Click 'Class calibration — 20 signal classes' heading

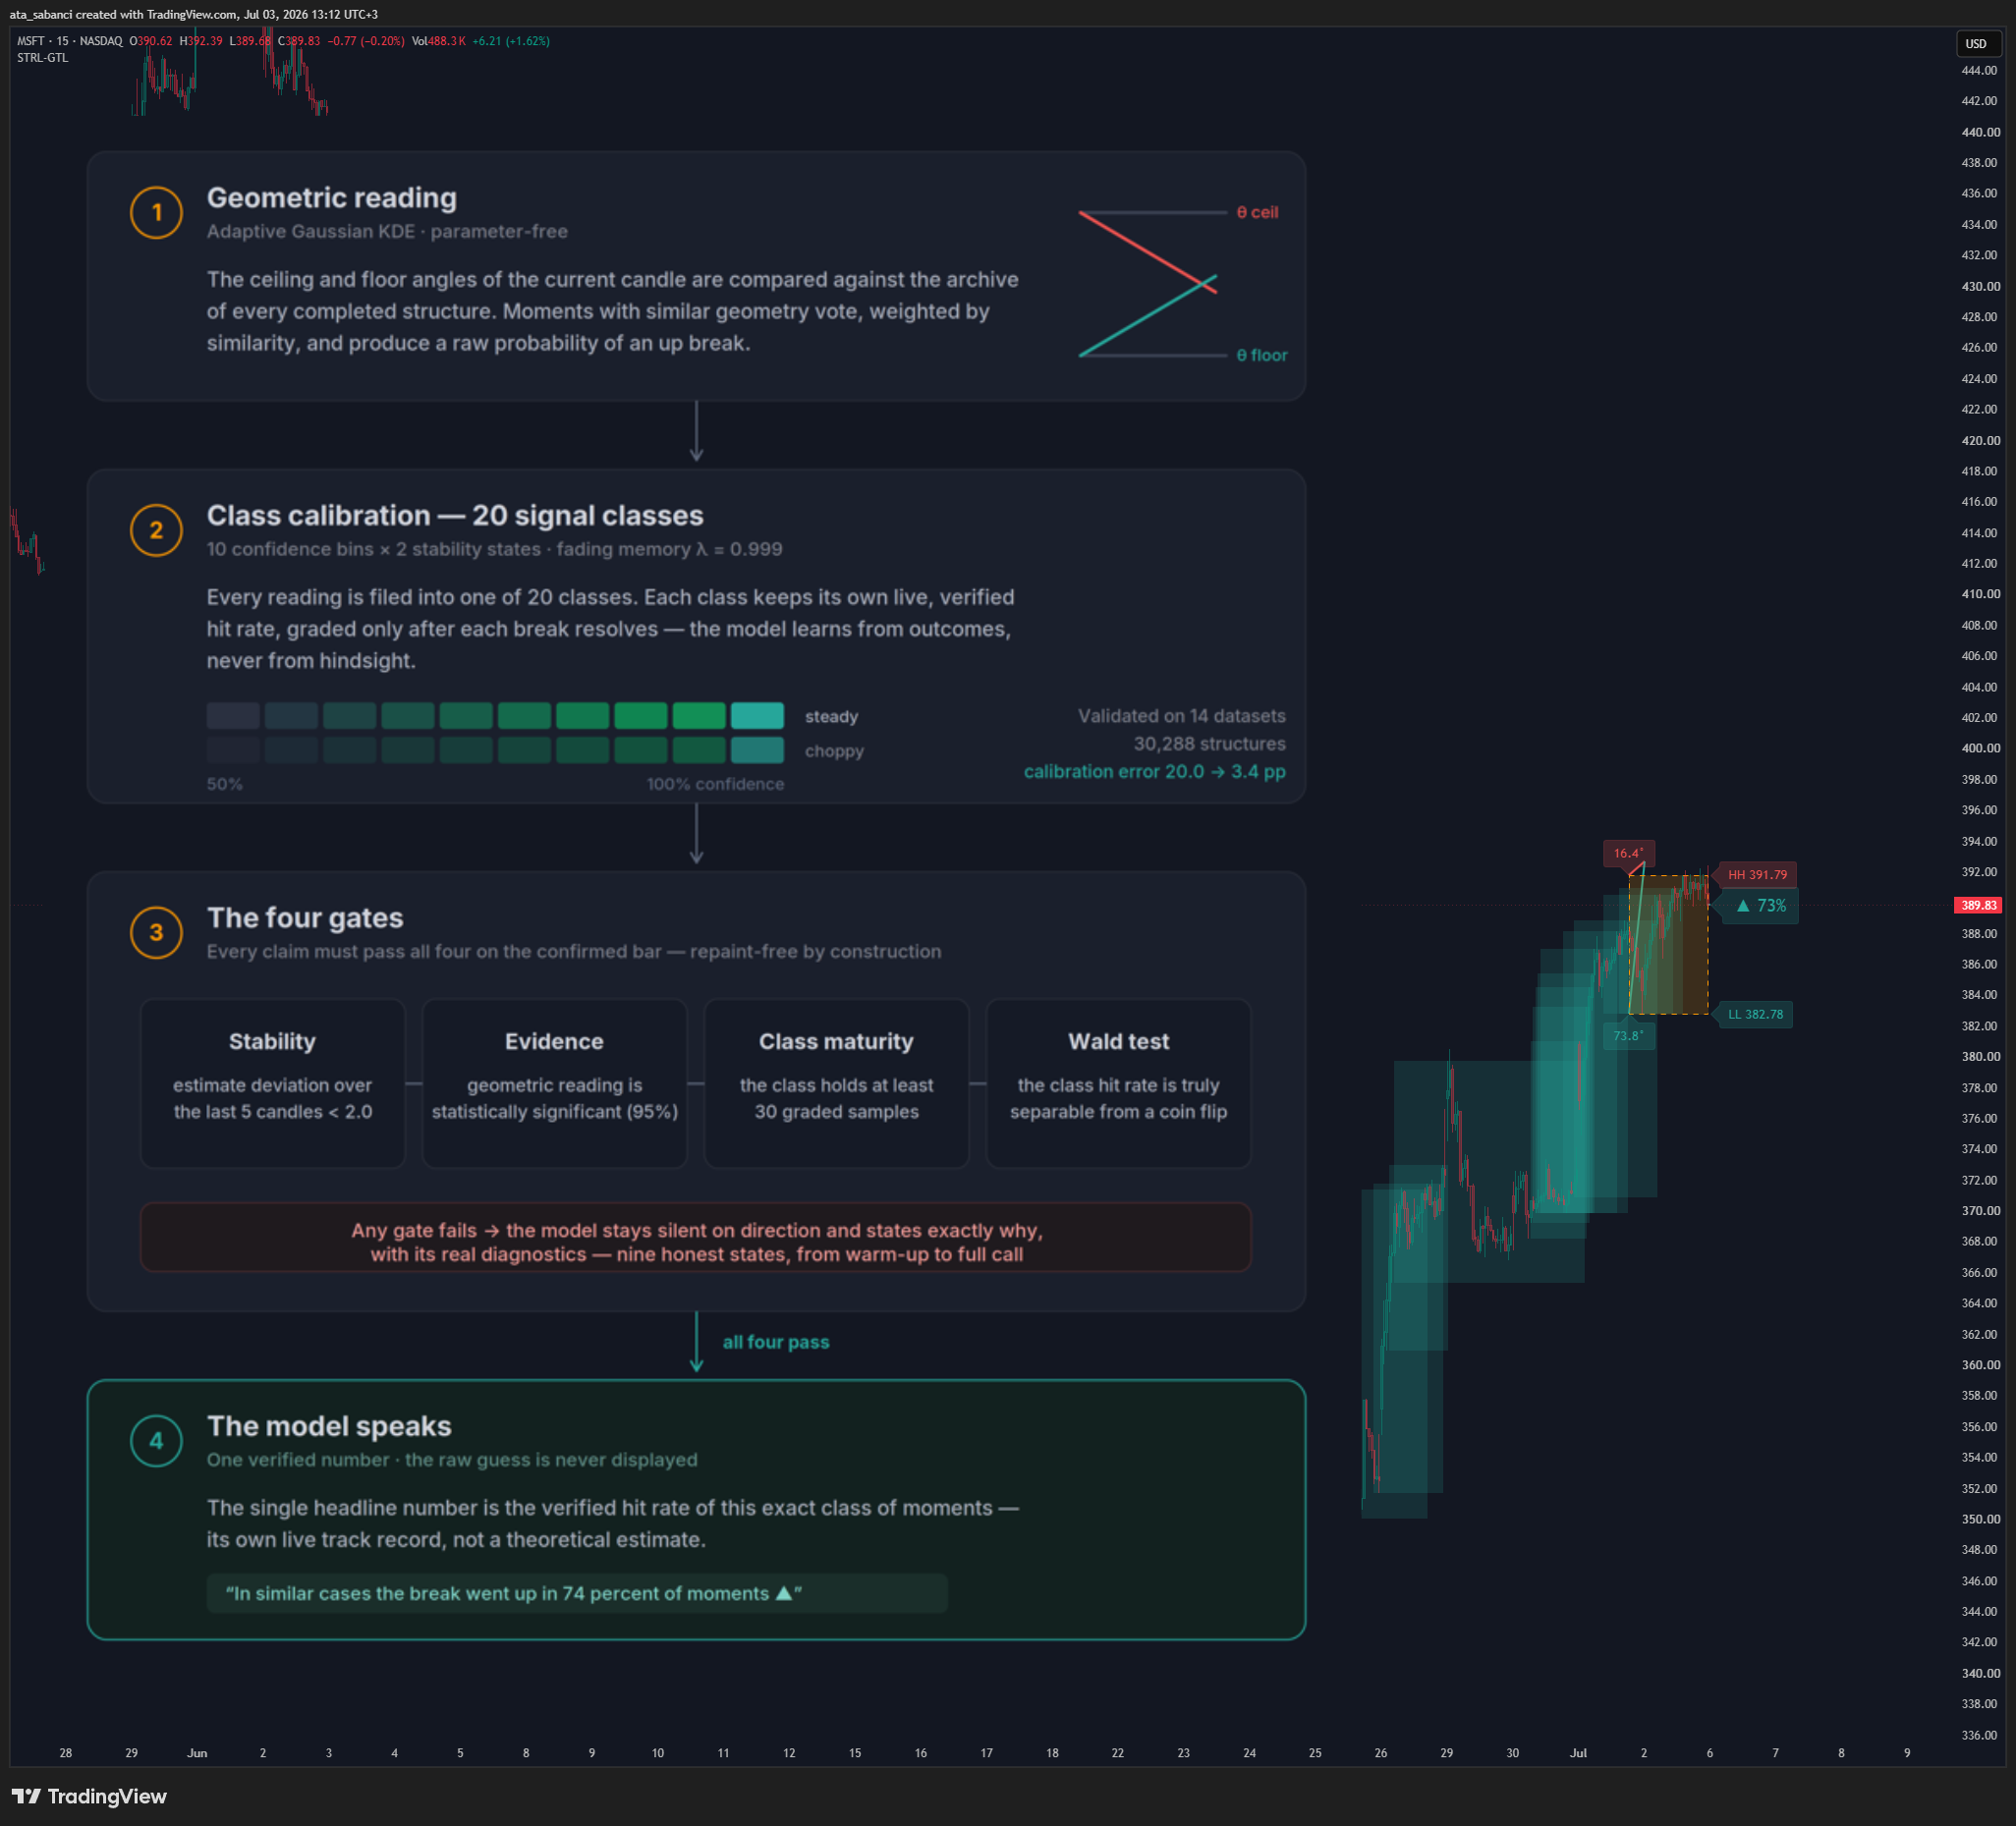(455, 515)
